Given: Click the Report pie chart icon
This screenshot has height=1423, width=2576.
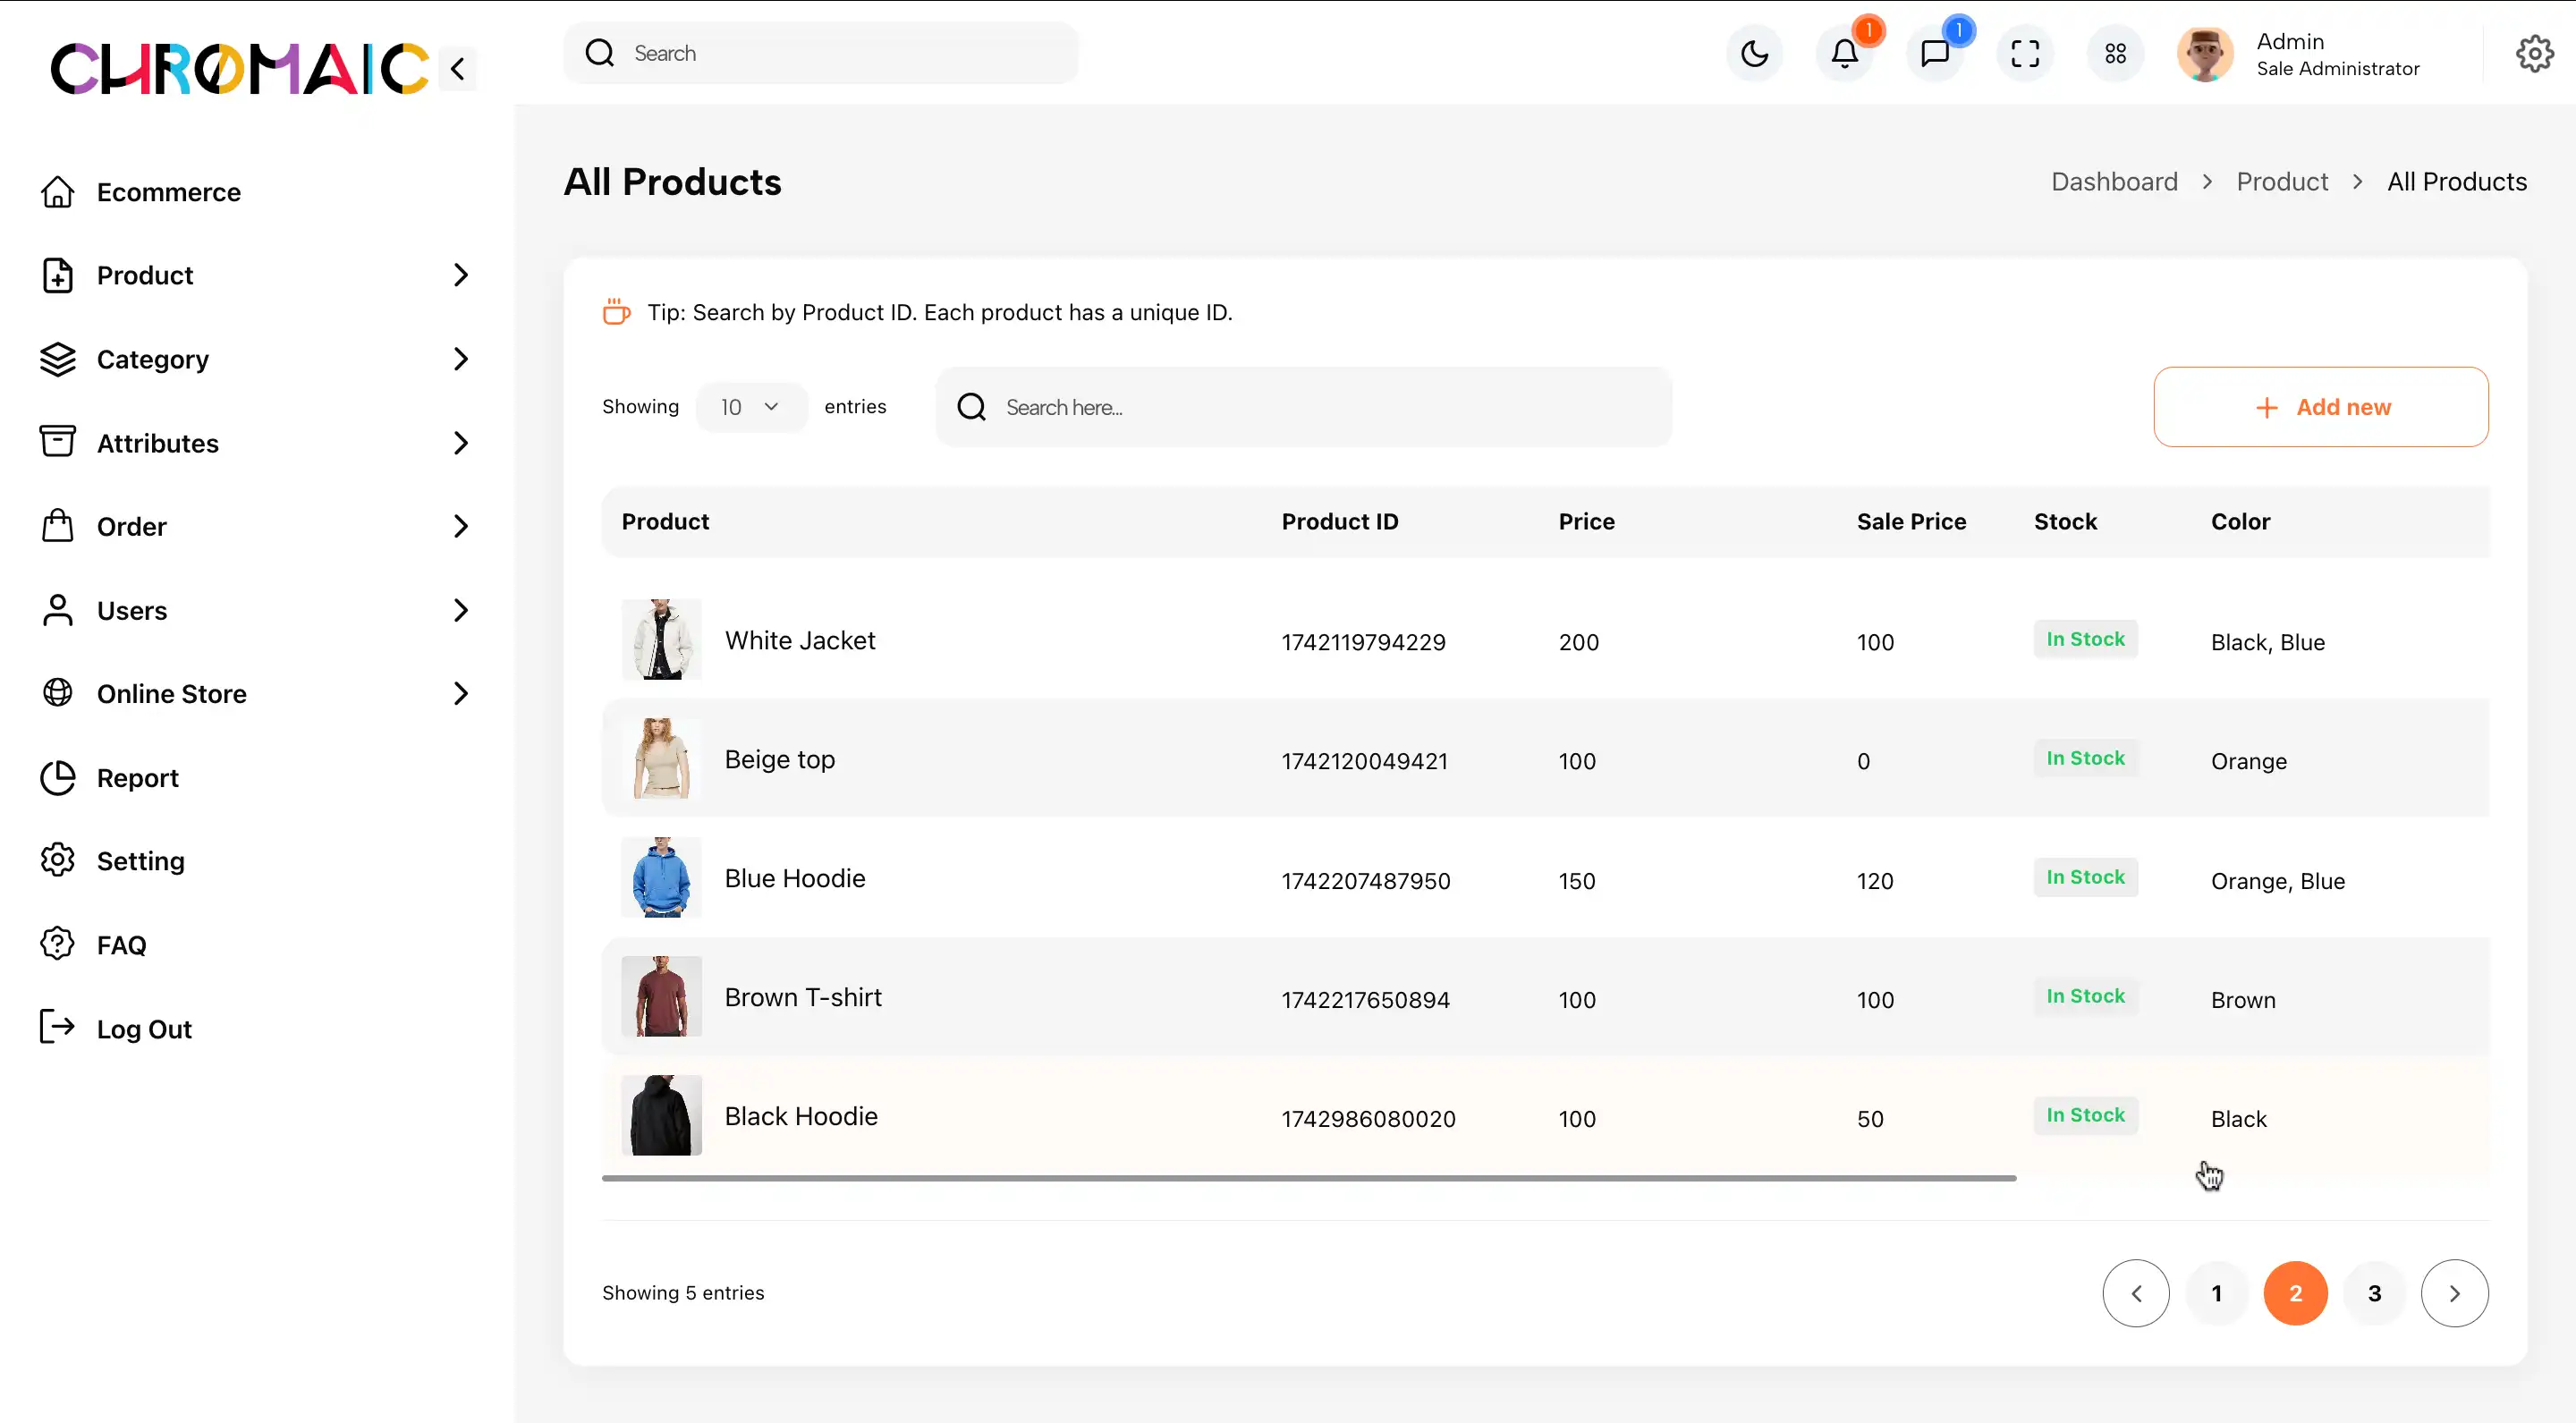Looking at the screenshot, I should [58, 778].
